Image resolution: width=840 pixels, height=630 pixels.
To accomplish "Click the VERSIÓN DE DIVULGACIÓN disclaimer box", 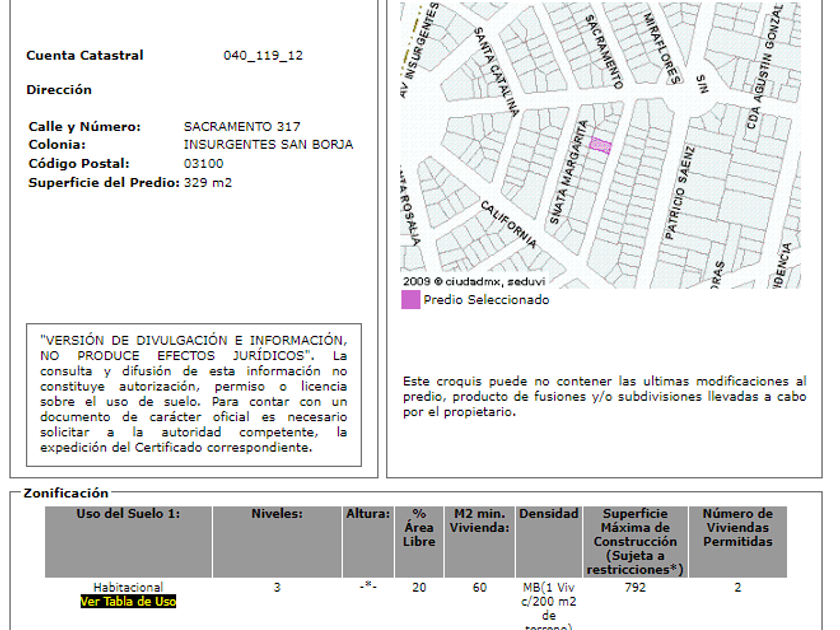I will tap(193, 394).
